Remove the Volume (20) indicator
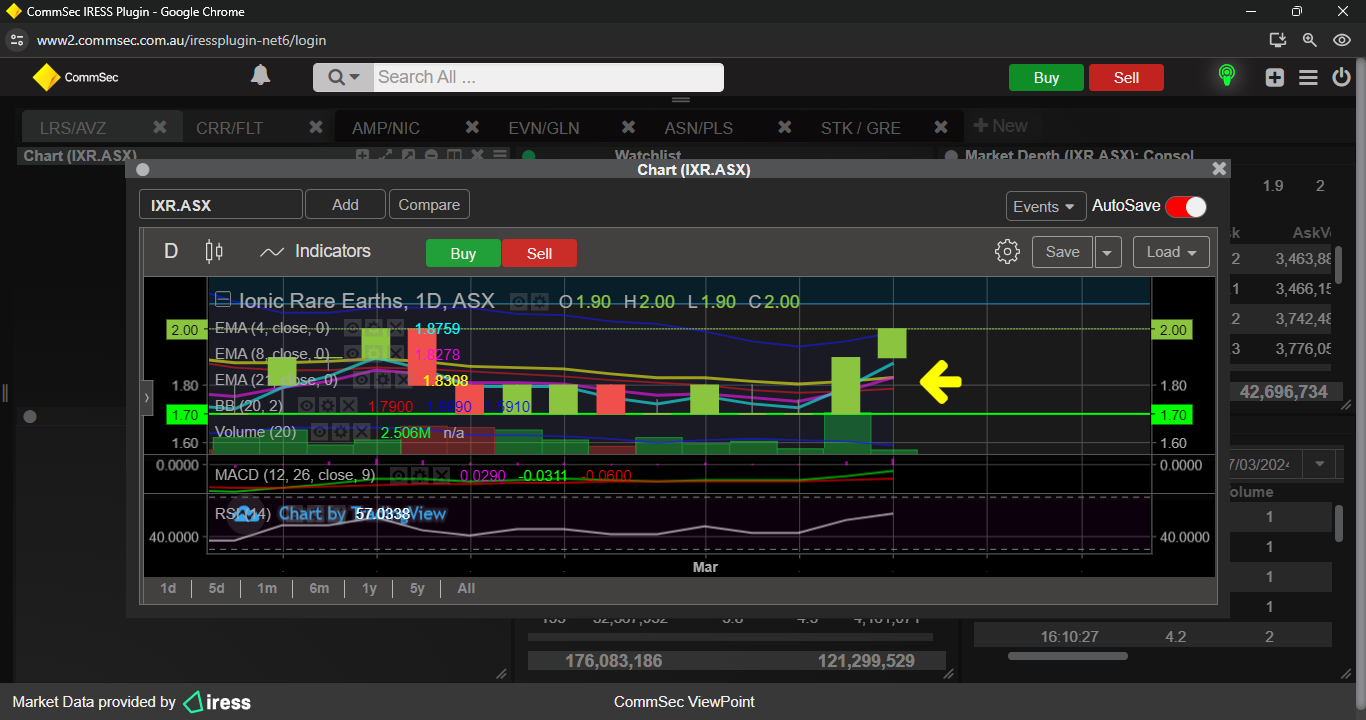This screenshot has height=720, width=1366. pyautogui.click(x=360, y=432)
